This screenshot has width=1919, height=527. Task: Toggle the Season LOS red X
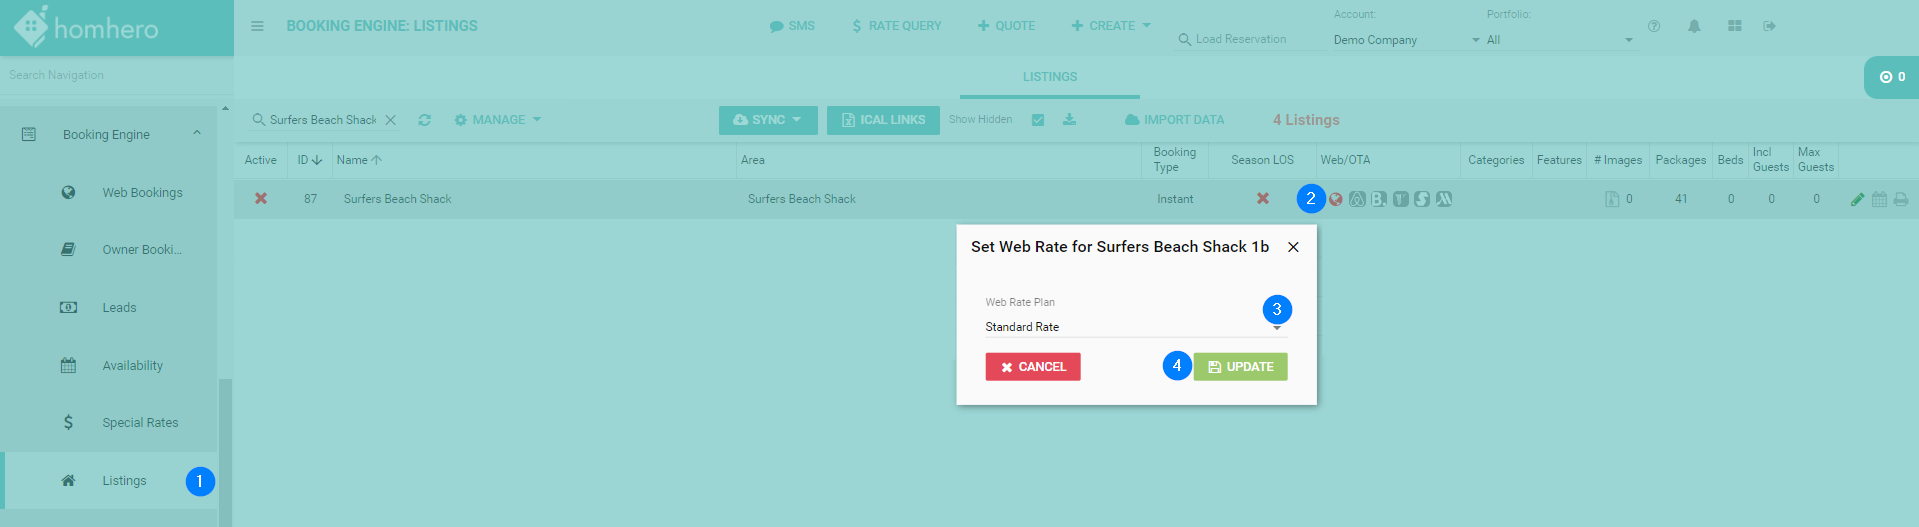[x=1263, y=199]
